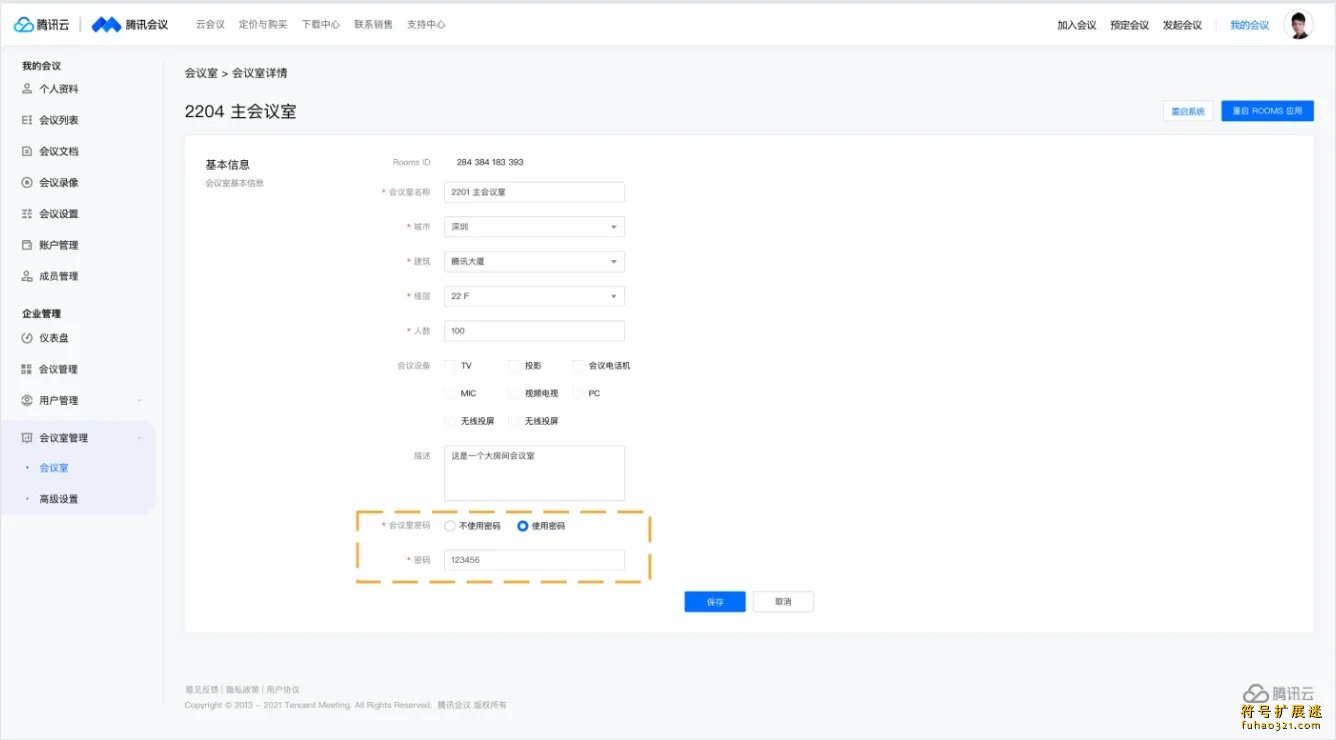Click the 密码 field containing 123456
This screenshot has width=1336, height=740.
[534, 560]
